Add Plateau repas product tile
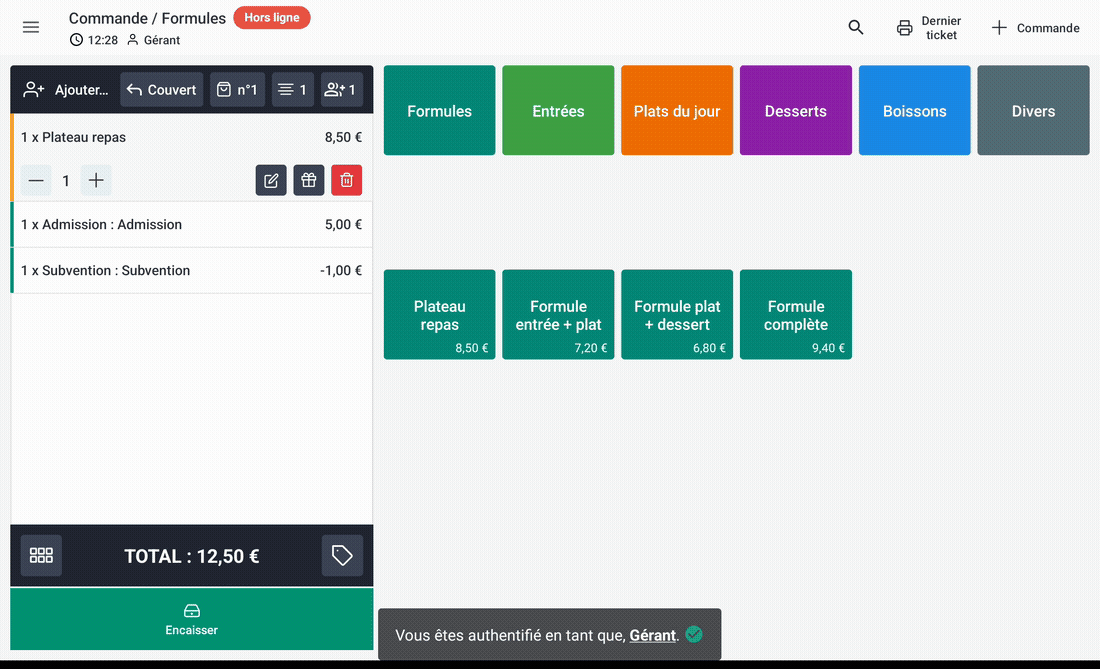 click(439, 314)
